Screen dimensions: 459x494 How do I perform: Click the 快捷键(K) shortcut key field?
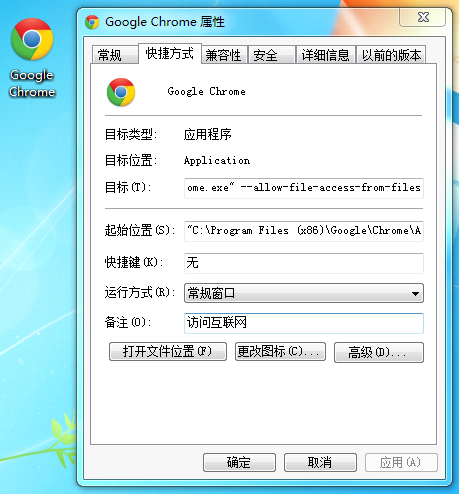[304, 263]
